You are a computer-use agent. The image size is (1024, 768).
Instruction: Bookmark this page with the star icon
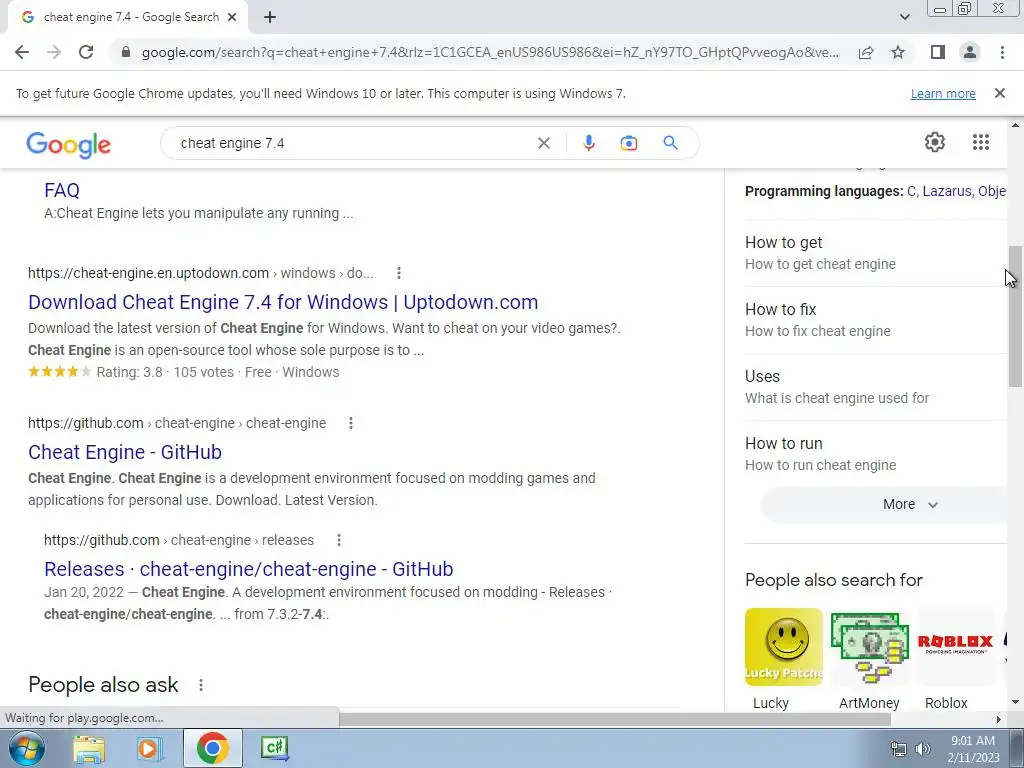898,52
